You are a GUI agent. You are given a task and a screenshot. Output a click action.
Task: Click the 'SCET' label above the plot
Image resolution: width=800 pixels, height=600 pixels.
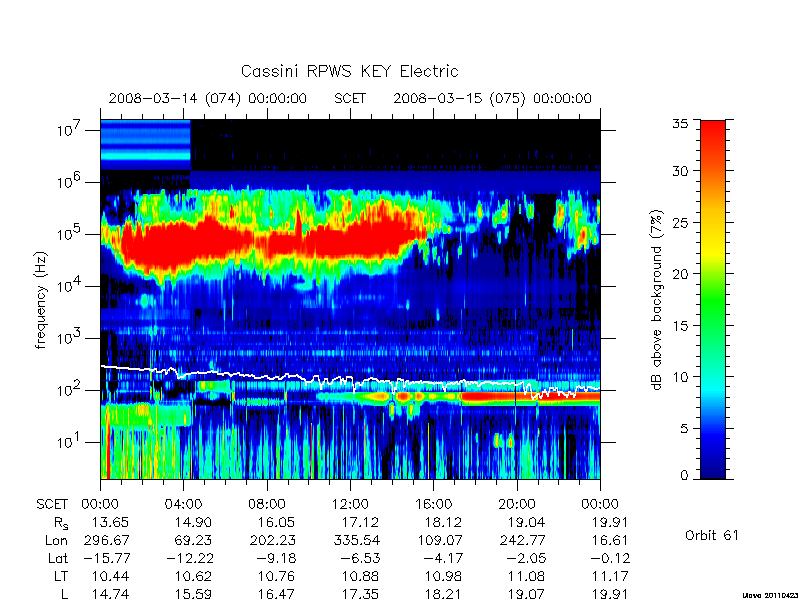tap(350, 98)
